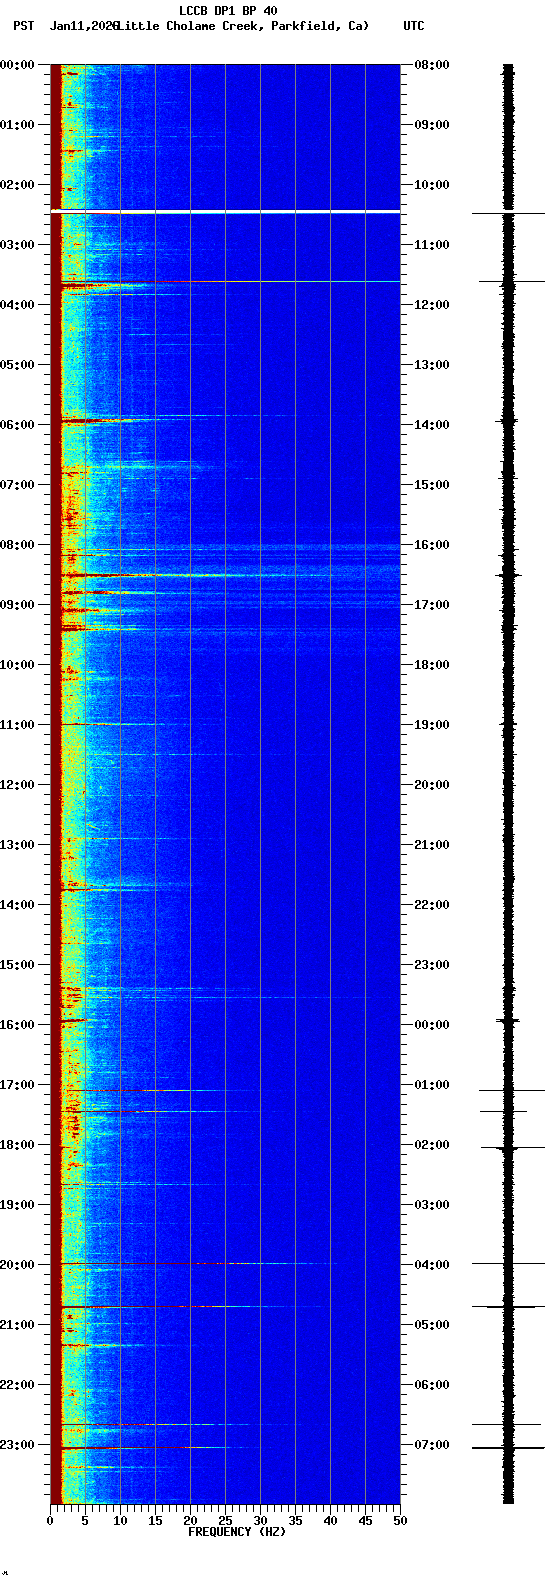
Task: Pick the "07:00" label on the UTC axis
Action: point(432,1445)
